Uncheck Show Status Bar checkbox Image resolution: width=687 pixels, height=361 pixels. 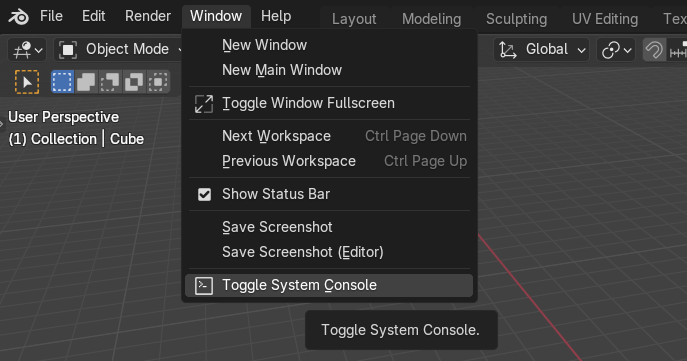click(x=204, y=194)
